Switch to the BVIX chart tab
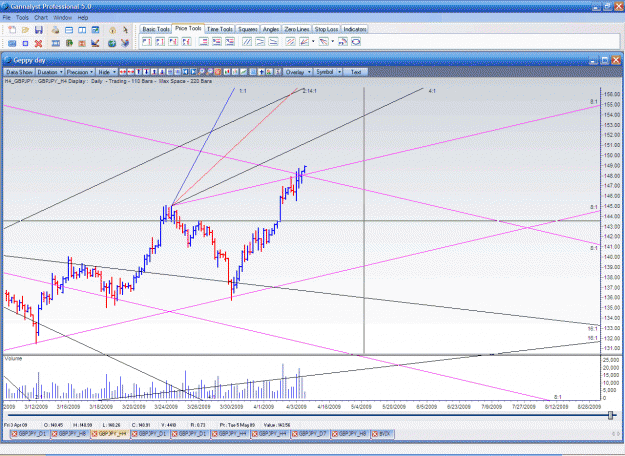This screenshot has width=625, height=456. [x=383, y=434]
